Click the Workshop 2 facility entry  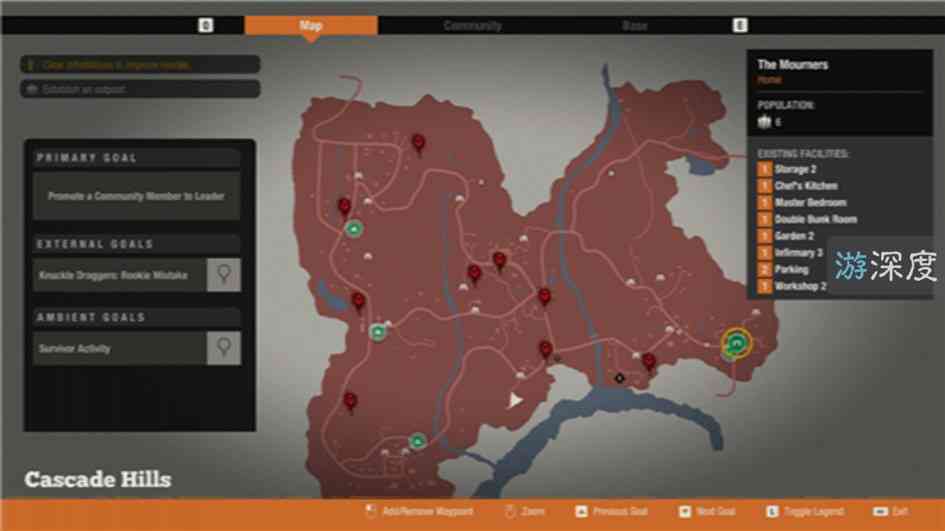click(800, 286)
